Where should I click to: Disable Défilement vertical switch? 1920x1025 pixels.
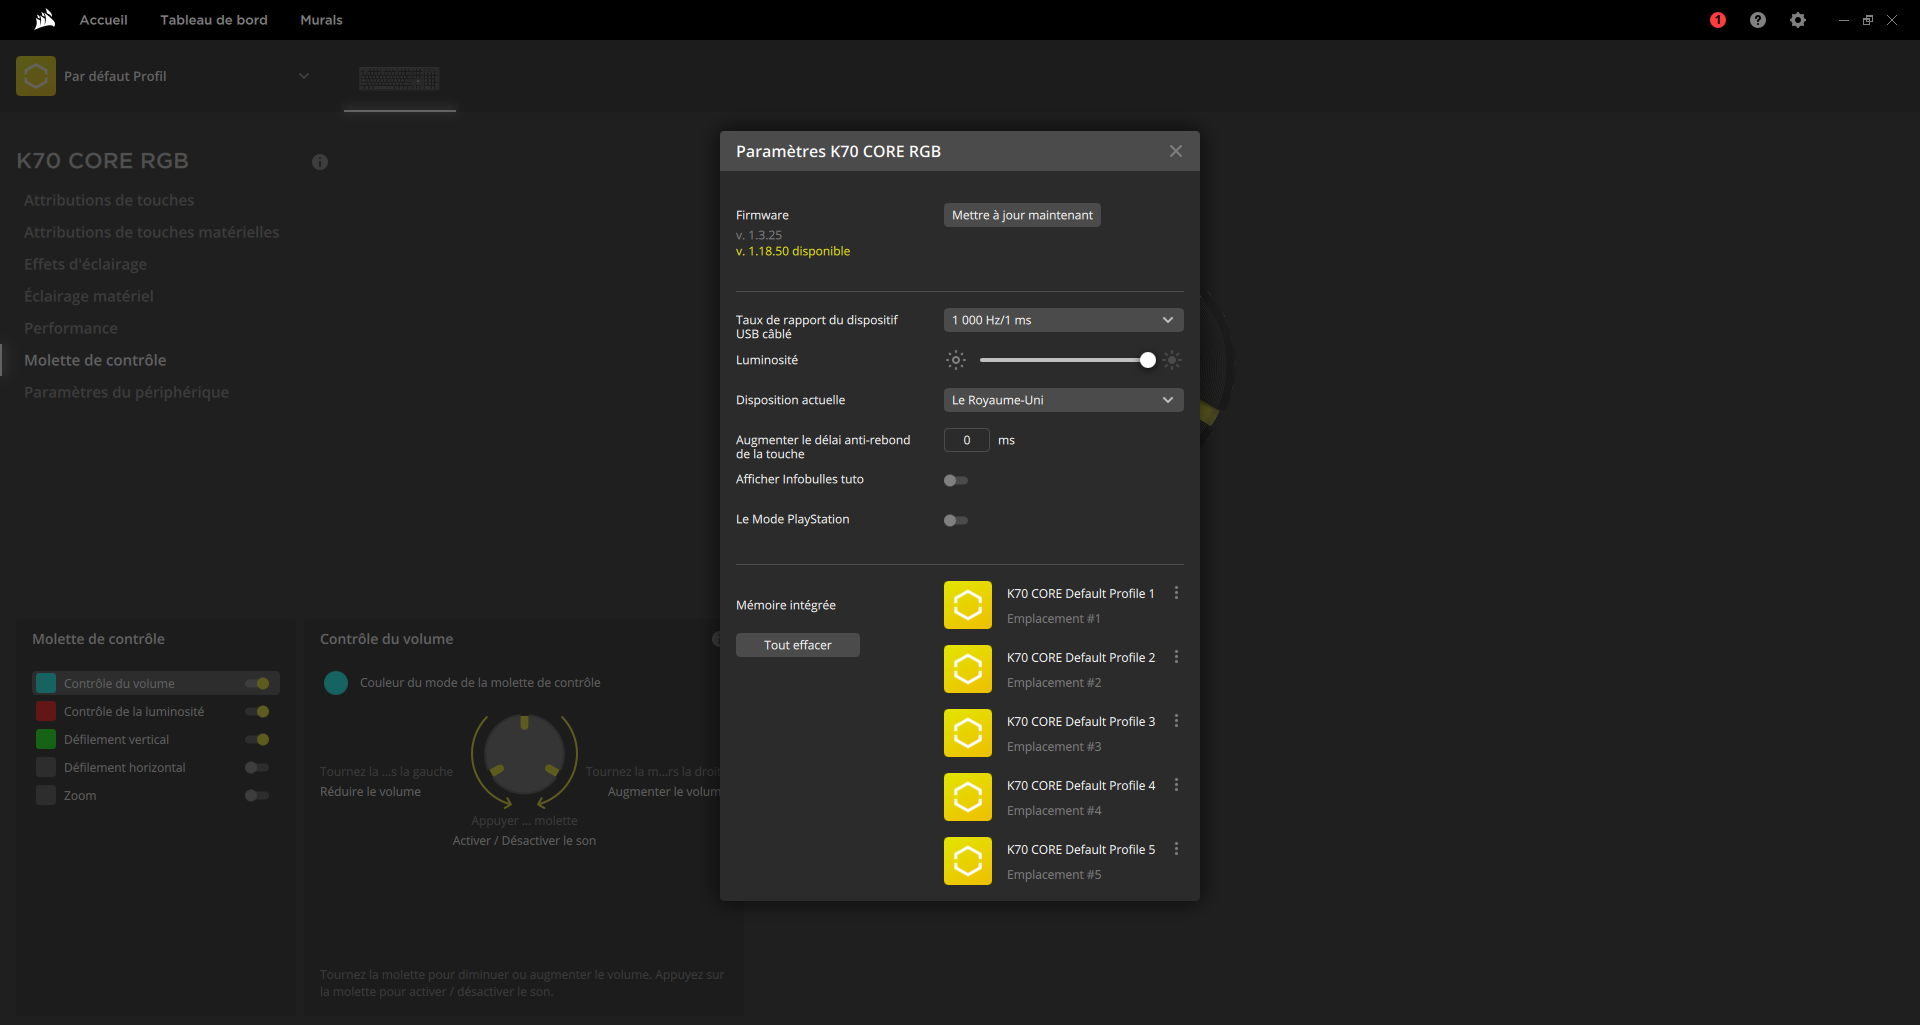pos(257,740)
